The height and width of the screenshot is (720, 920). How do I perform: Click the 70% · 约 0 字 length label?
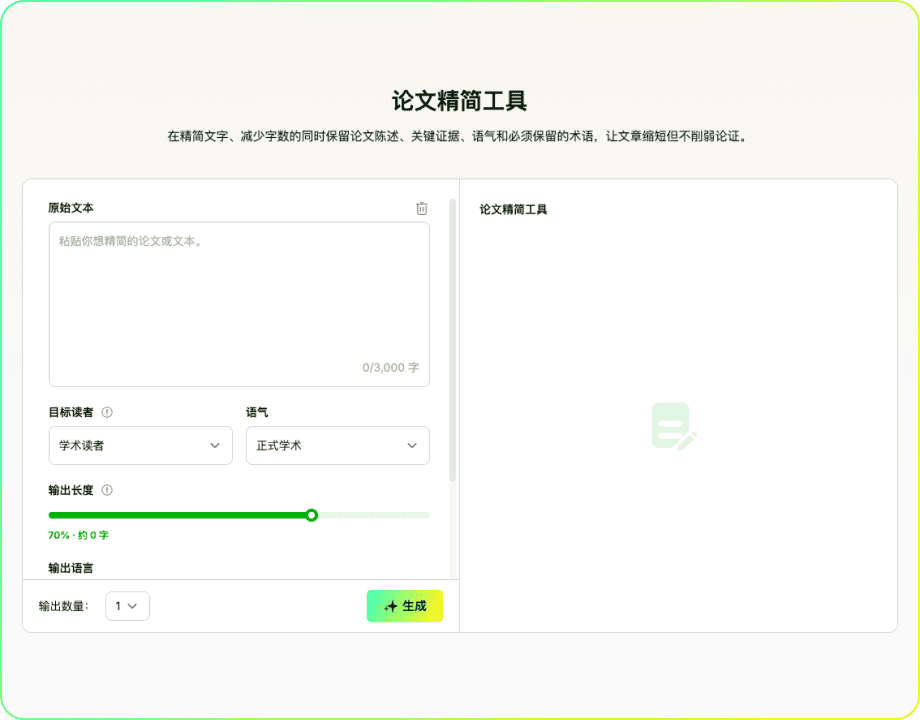tap(78, 535)
